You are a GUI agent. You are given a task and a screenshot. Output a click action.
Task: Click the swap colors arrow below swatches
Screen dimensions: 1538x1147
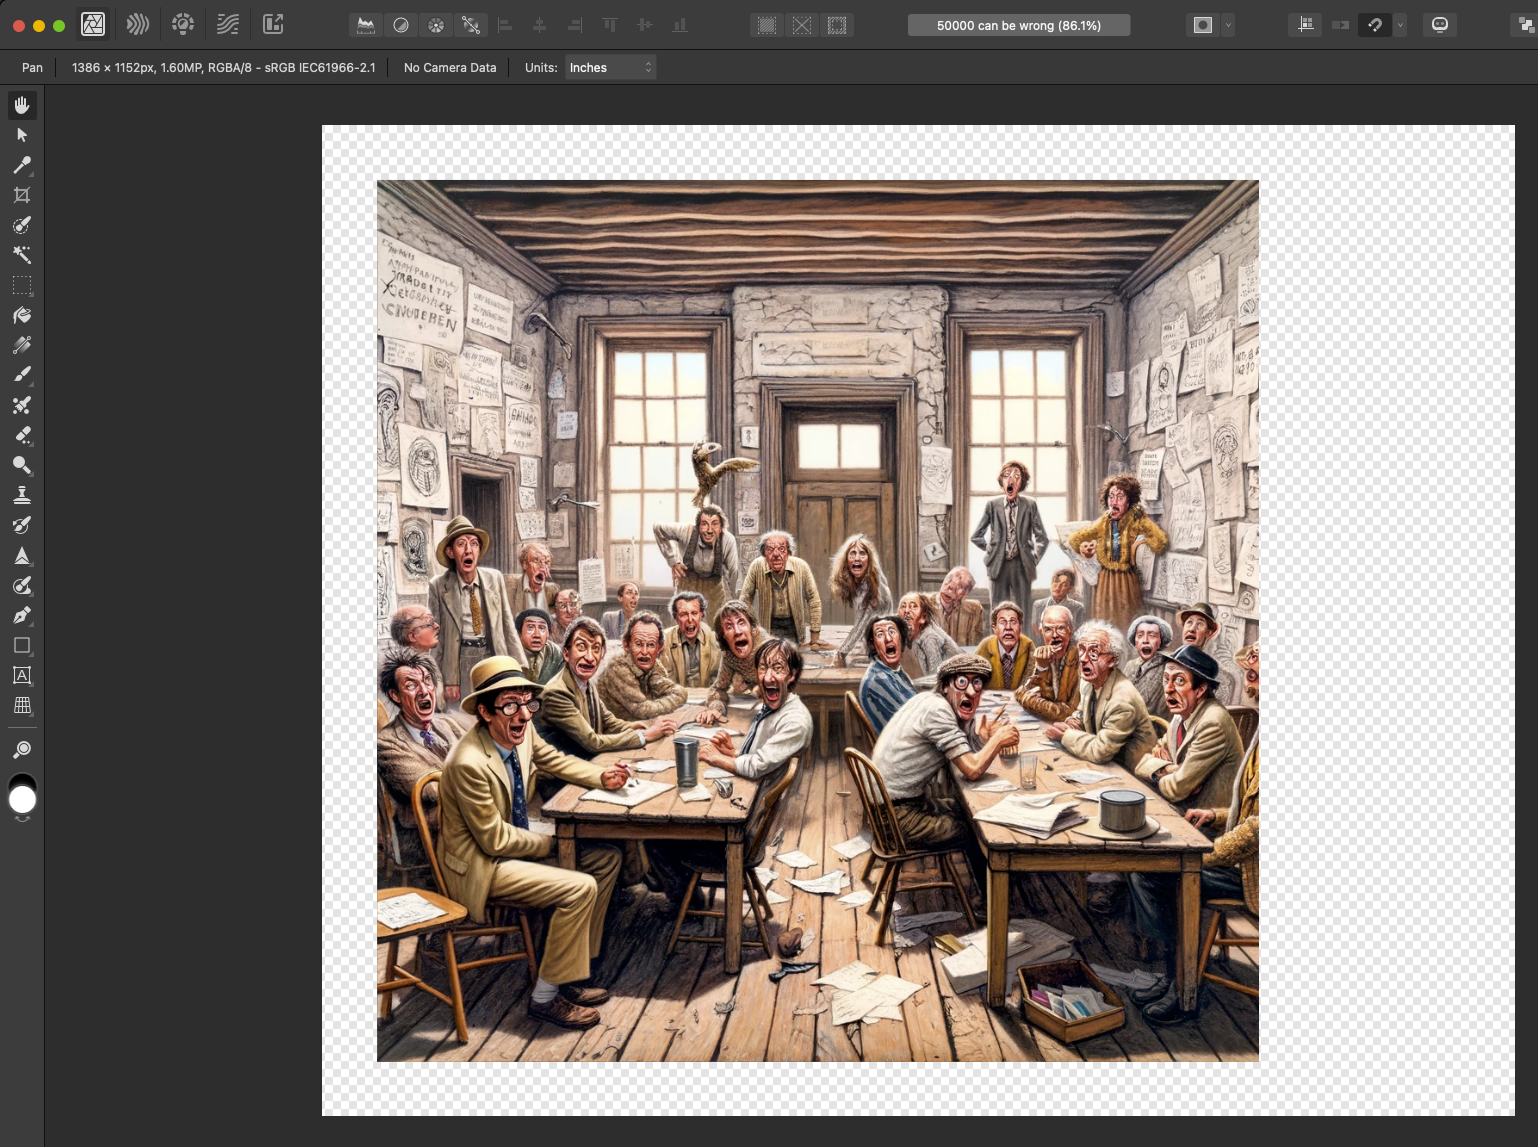22,819
